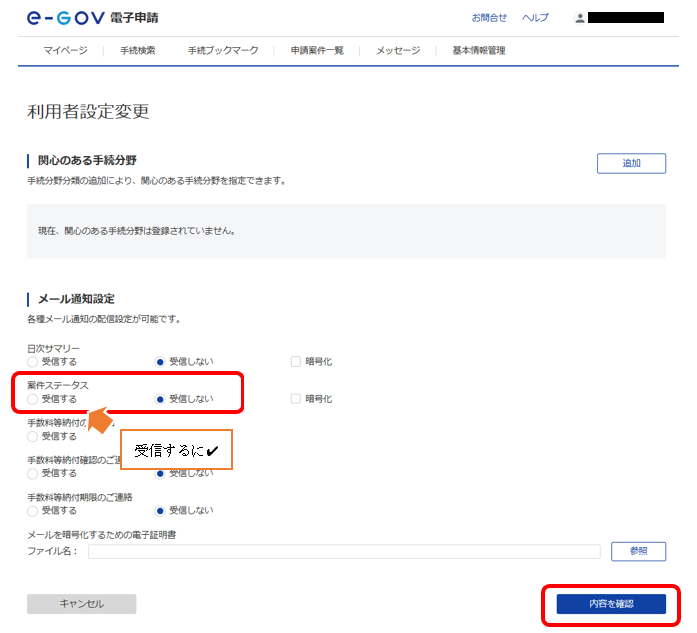This screenshot has width=697, height=633.
Task: Open 基本情報管理 navigation item
Action: coord(478,50)
